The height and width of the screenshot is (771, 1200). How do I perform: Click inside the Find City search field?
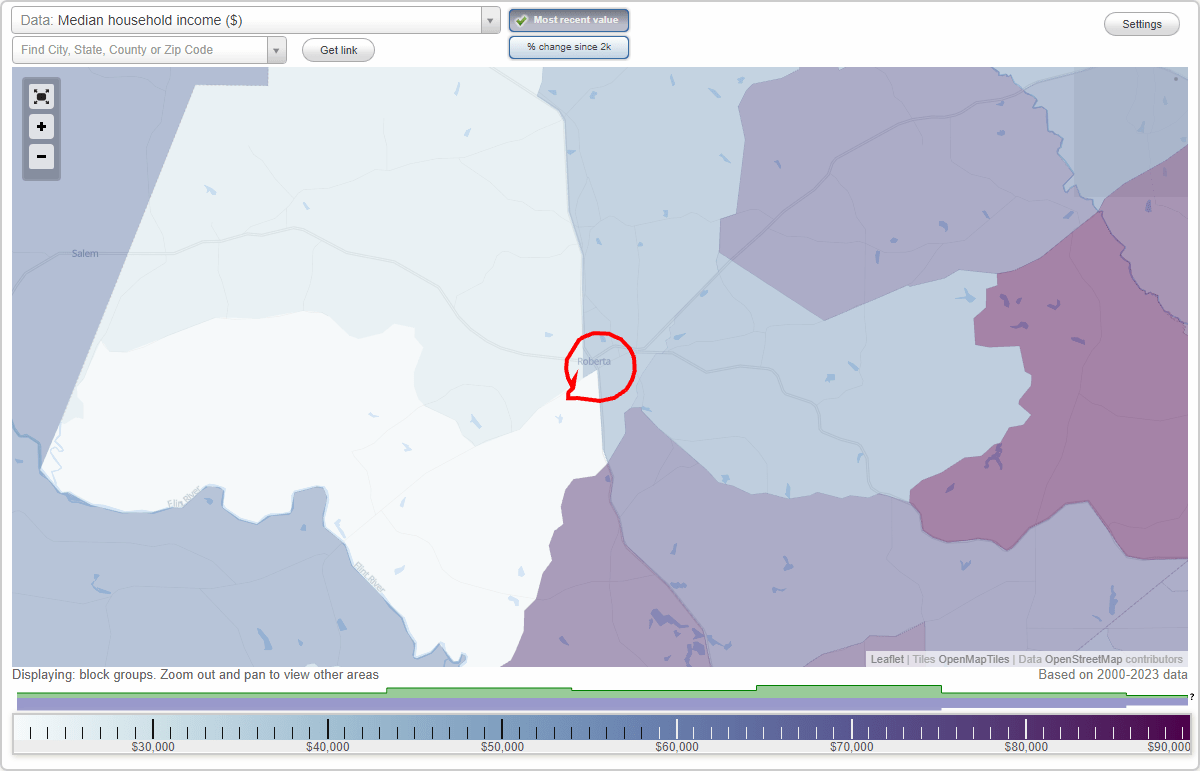coord(140,49)
